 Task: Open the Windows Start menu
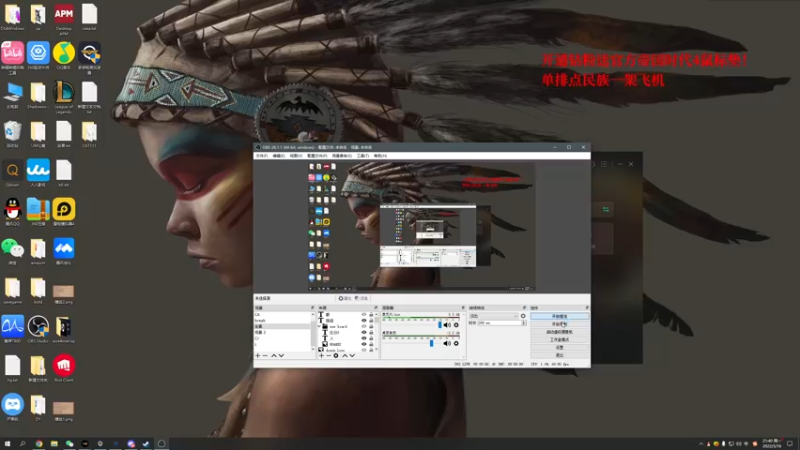7,444
